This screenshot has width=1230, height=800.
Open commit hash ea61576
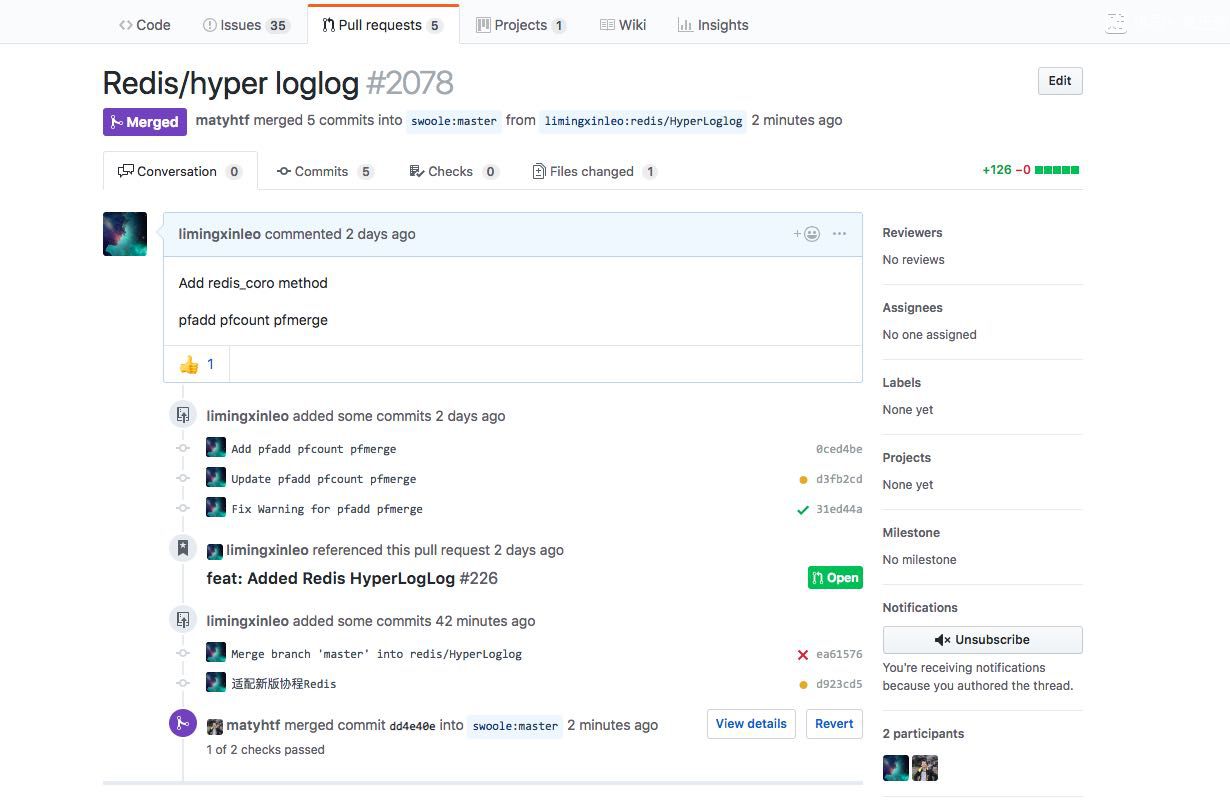point(839,654)
